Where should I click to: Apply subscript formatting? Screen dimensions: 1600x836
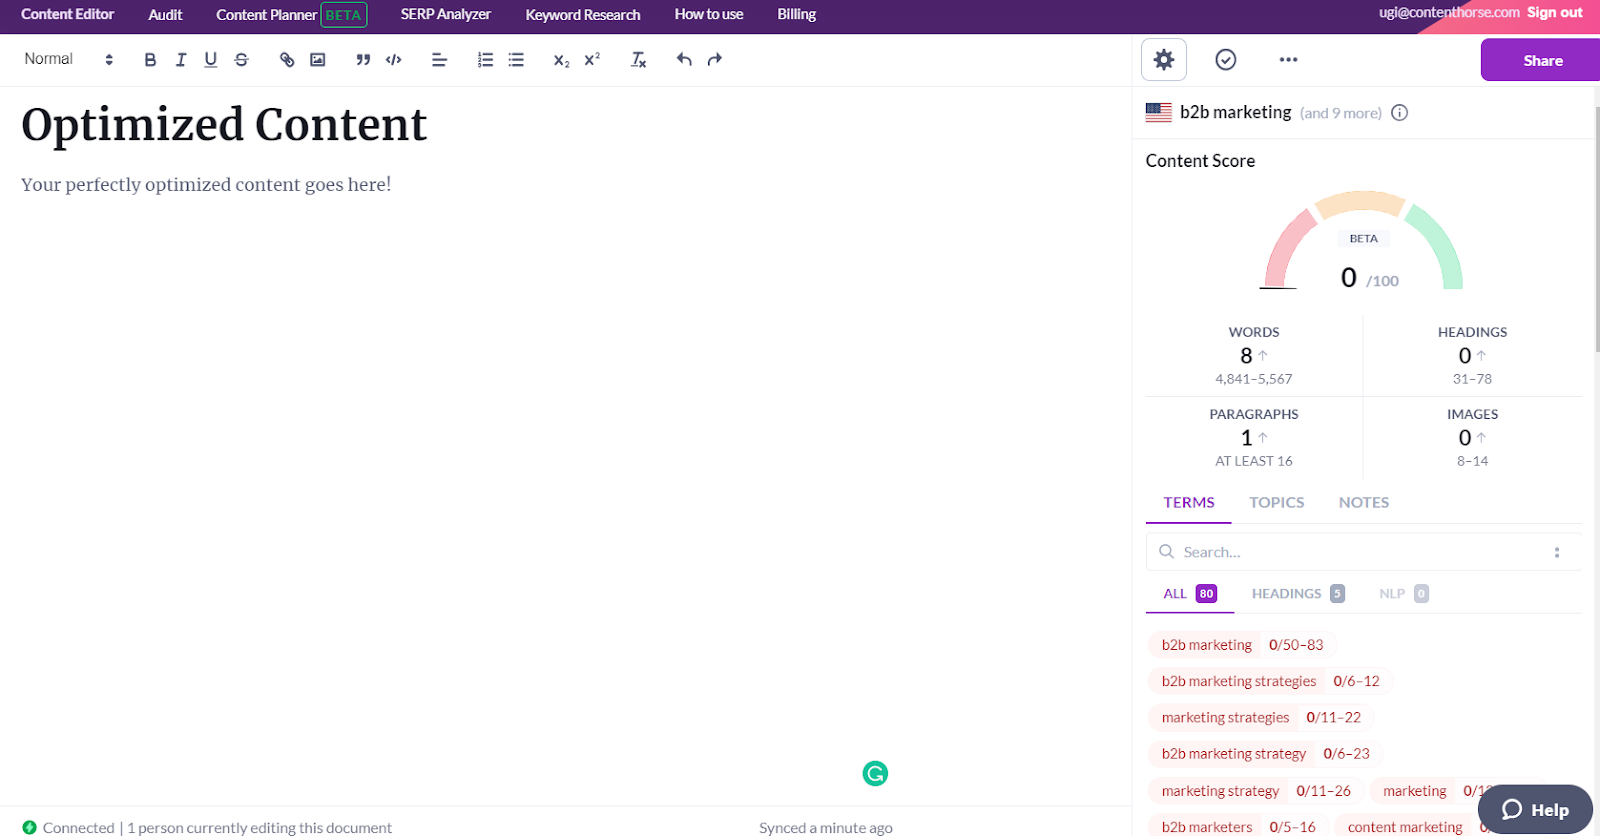click(561, 60)
